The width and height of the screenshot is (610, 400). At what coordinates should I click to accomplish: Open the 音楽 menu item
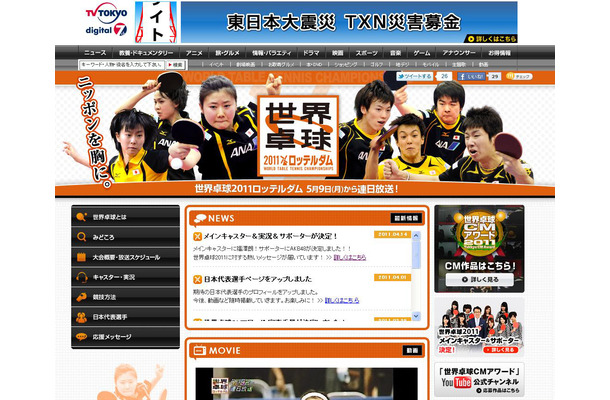pyautogui.click(x=395, y=53)
